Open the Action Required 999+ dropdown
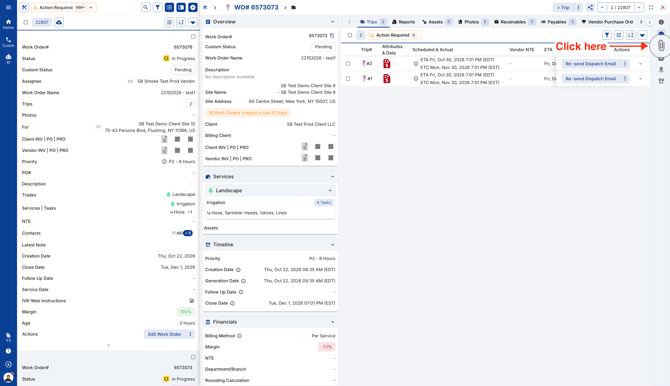 tap(64, 7)
